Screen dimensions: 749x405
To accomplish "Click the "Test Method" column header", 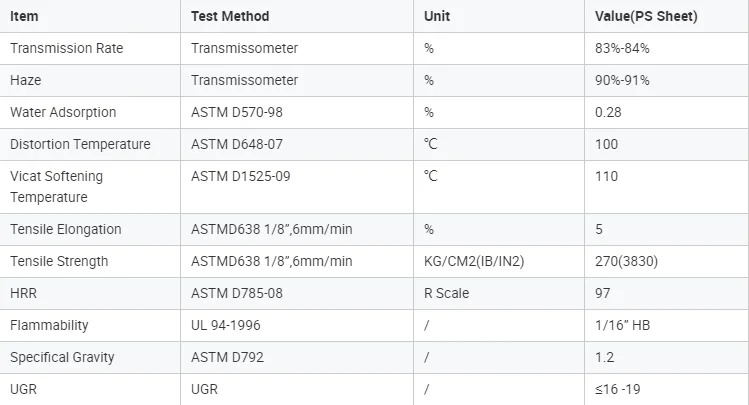I will (x=230, y=16).
